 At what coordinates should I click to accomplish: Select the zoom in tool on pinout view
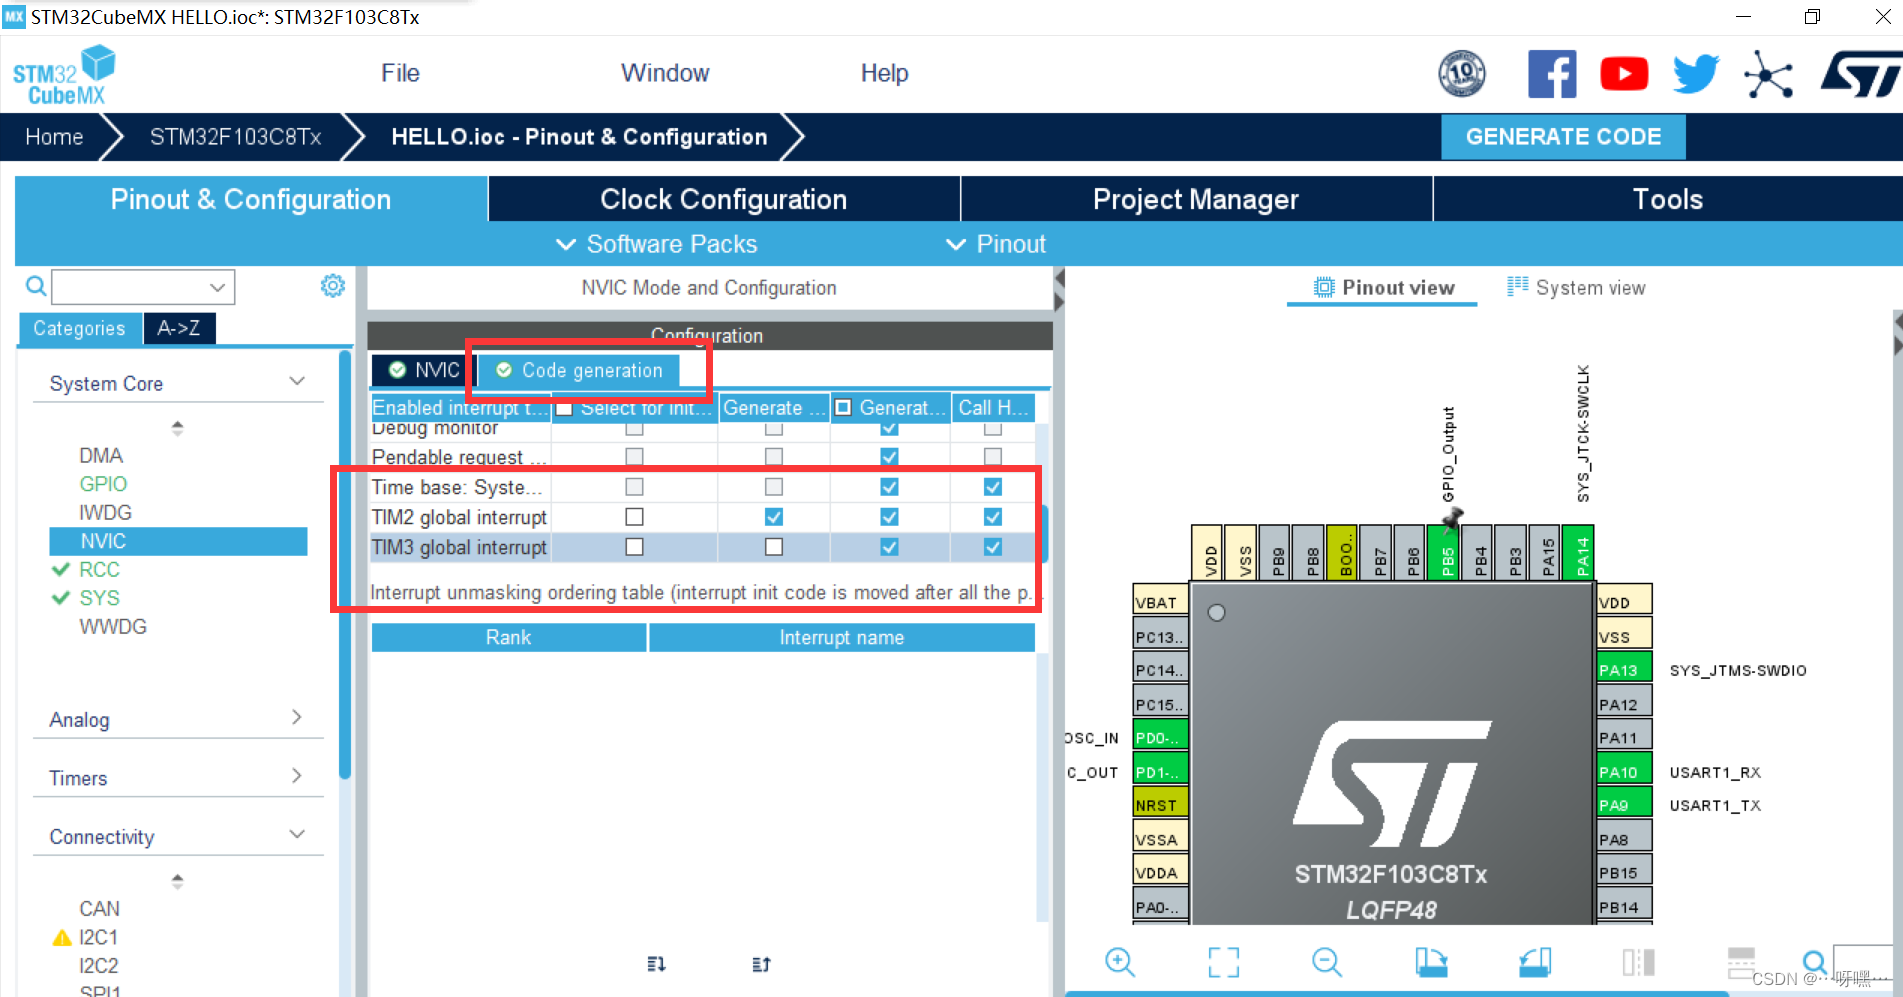tap(1120, 962)
